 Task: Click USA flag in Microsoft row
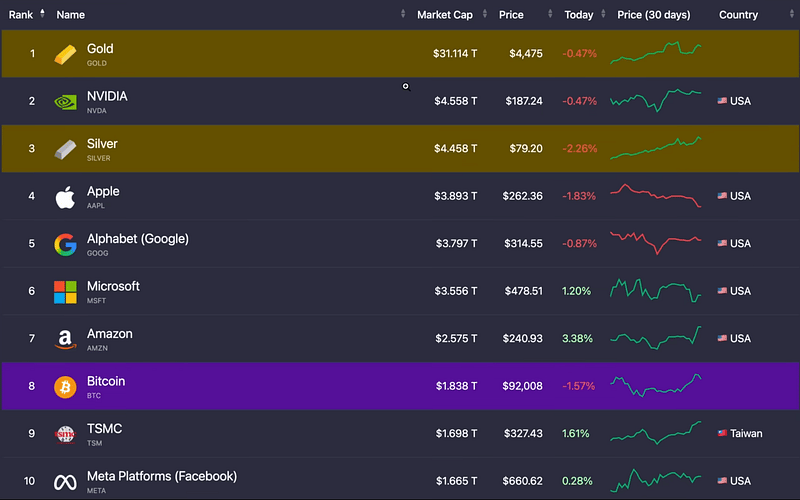[x=722, y=291]
